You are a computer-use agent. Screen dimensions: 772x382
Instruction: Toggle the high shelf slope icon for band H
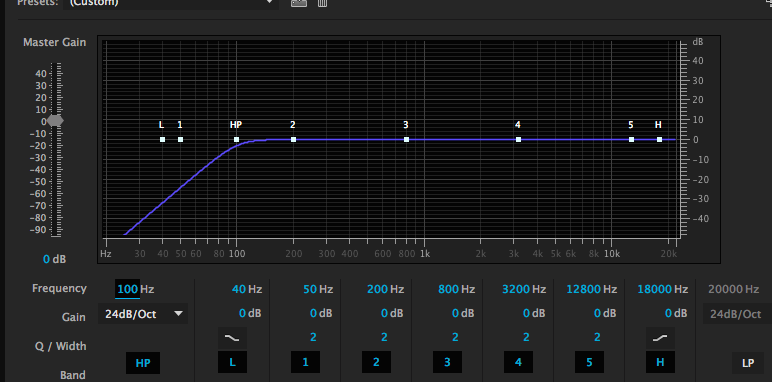660,338
